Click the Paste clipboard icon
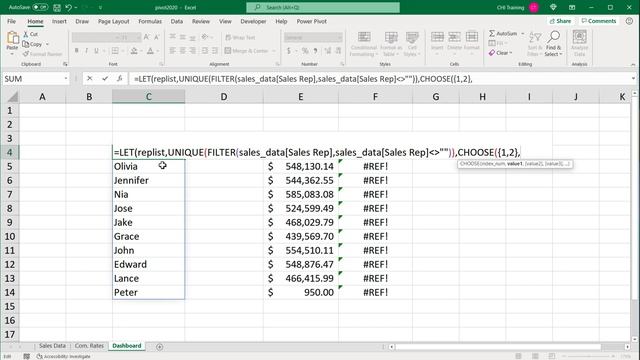 [12, 38]
